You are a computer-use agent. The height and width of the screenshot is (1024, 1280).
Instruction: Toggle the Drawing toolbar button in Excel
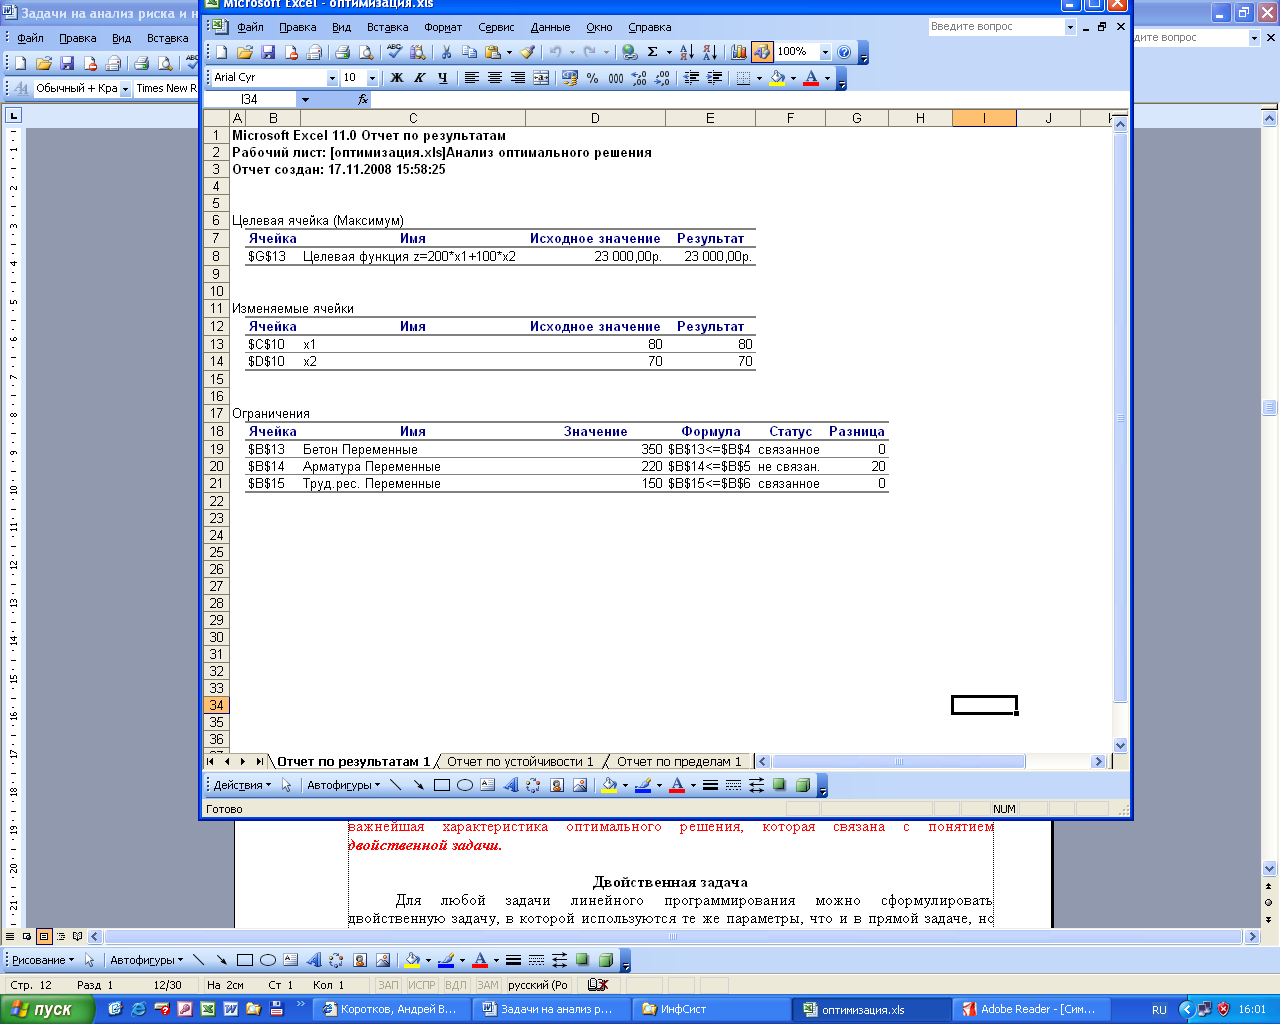click(x=762, y=52)
